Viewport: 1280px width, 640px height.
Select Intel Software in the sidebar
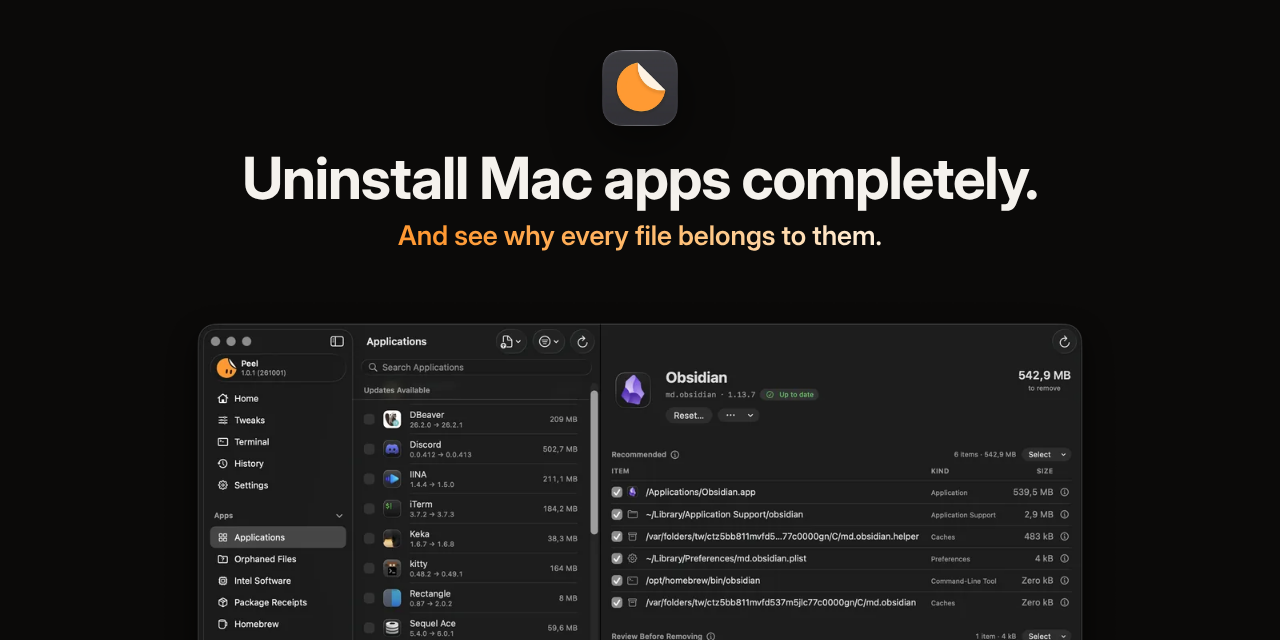pyautogui.click(x=278, y=581)
